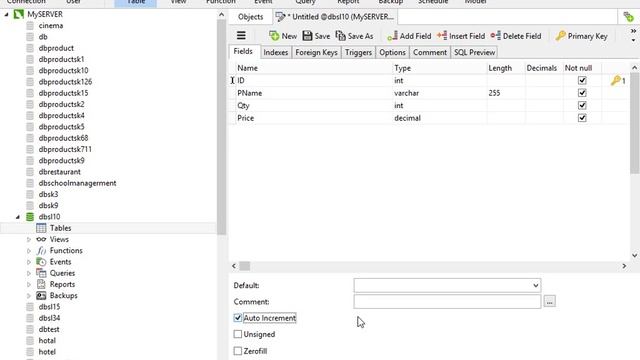Viewport: 640px width, 360px height.
Task: Click the Views glasses icon
Action: click(x=41, y=239)
